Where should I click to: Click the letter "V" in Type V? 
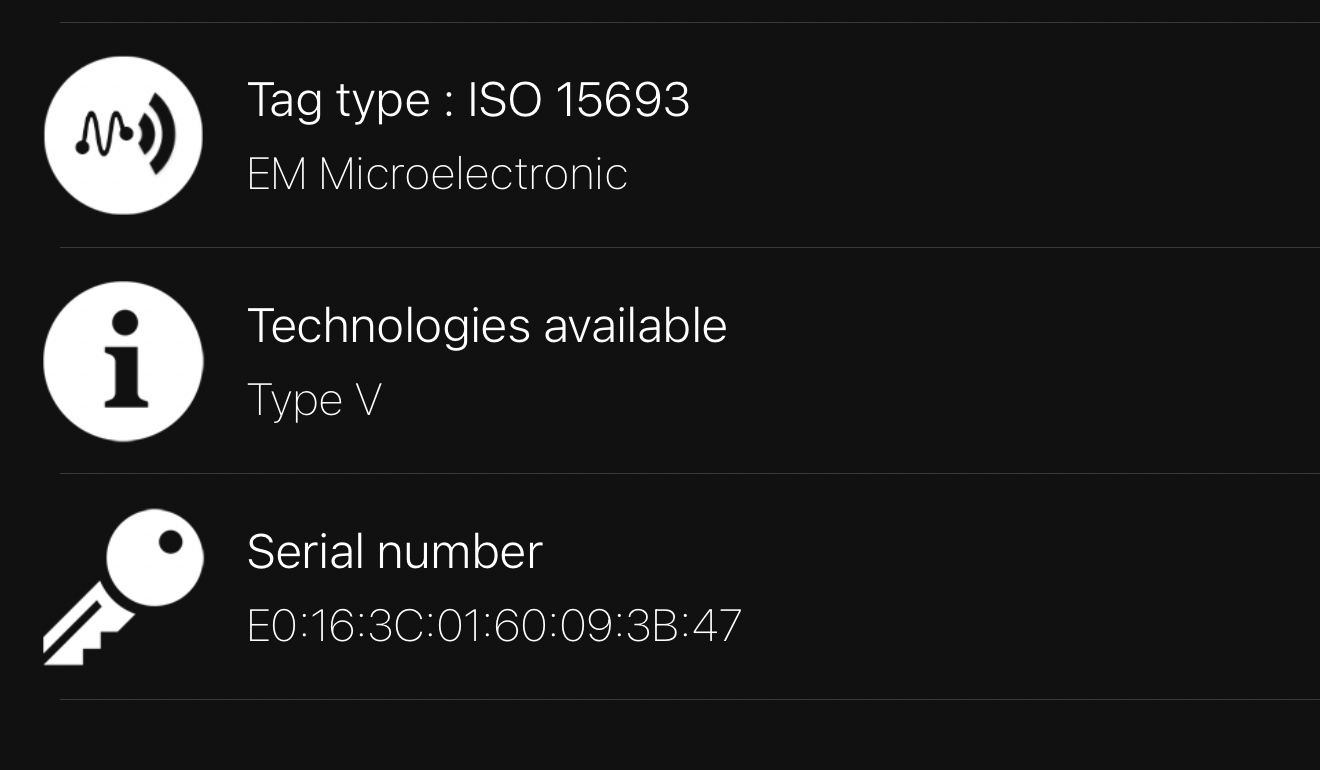(368, 400)
